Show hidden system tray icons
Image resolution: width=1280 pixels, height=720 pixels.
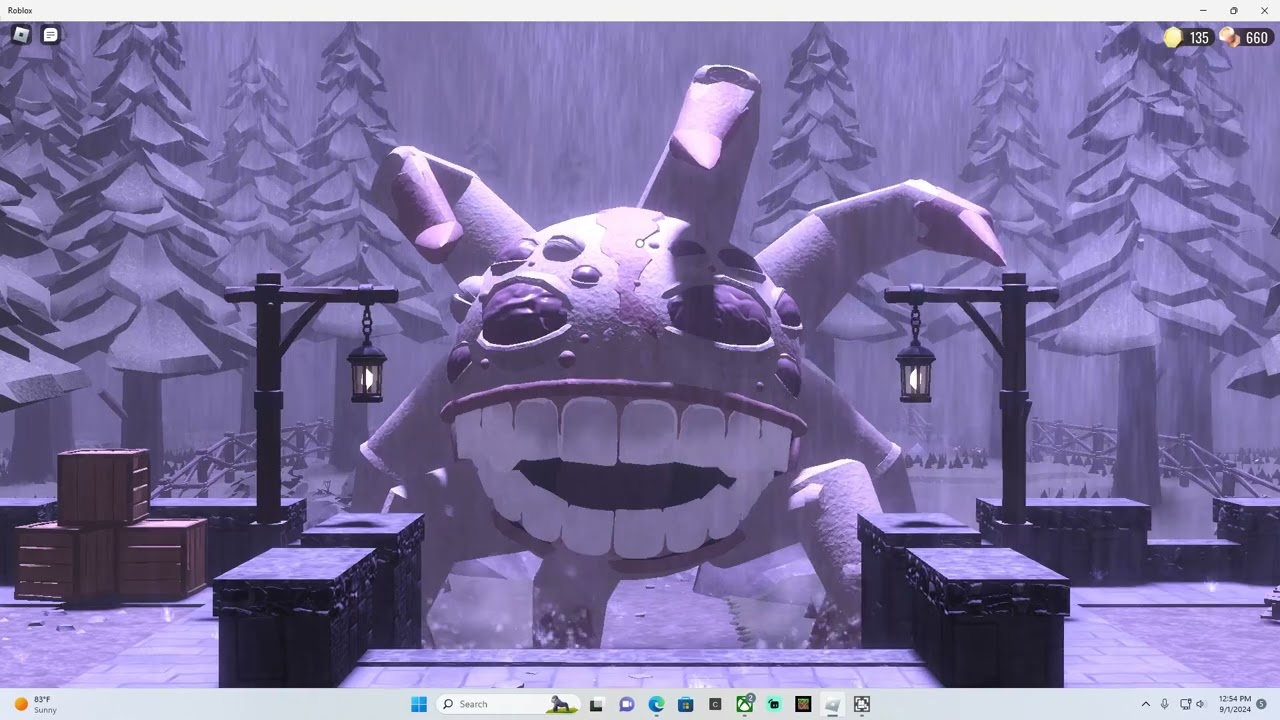pyautogui.click(x=1146, y=704)
